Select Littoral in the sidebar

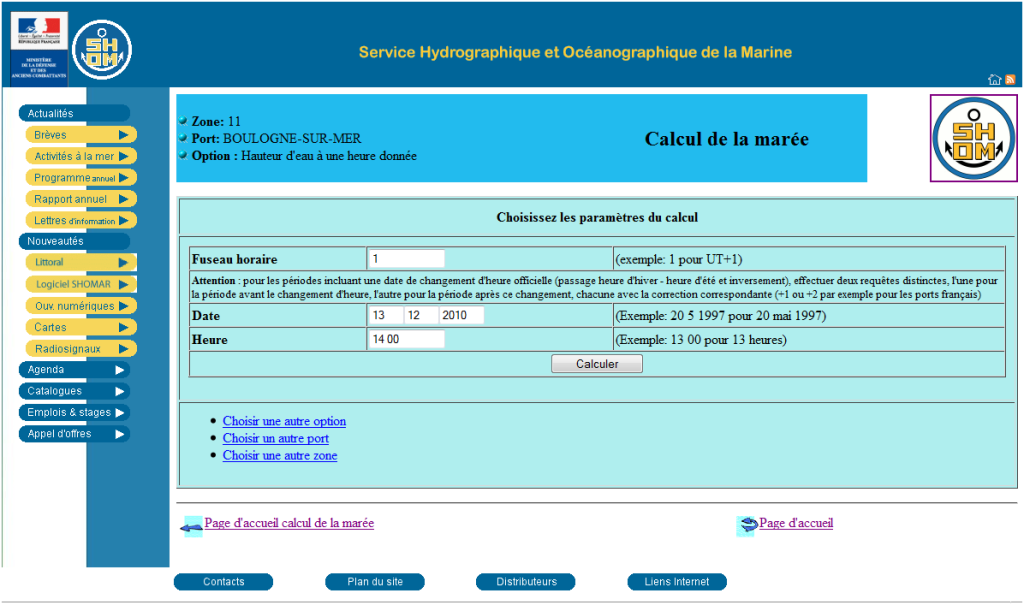81,262
